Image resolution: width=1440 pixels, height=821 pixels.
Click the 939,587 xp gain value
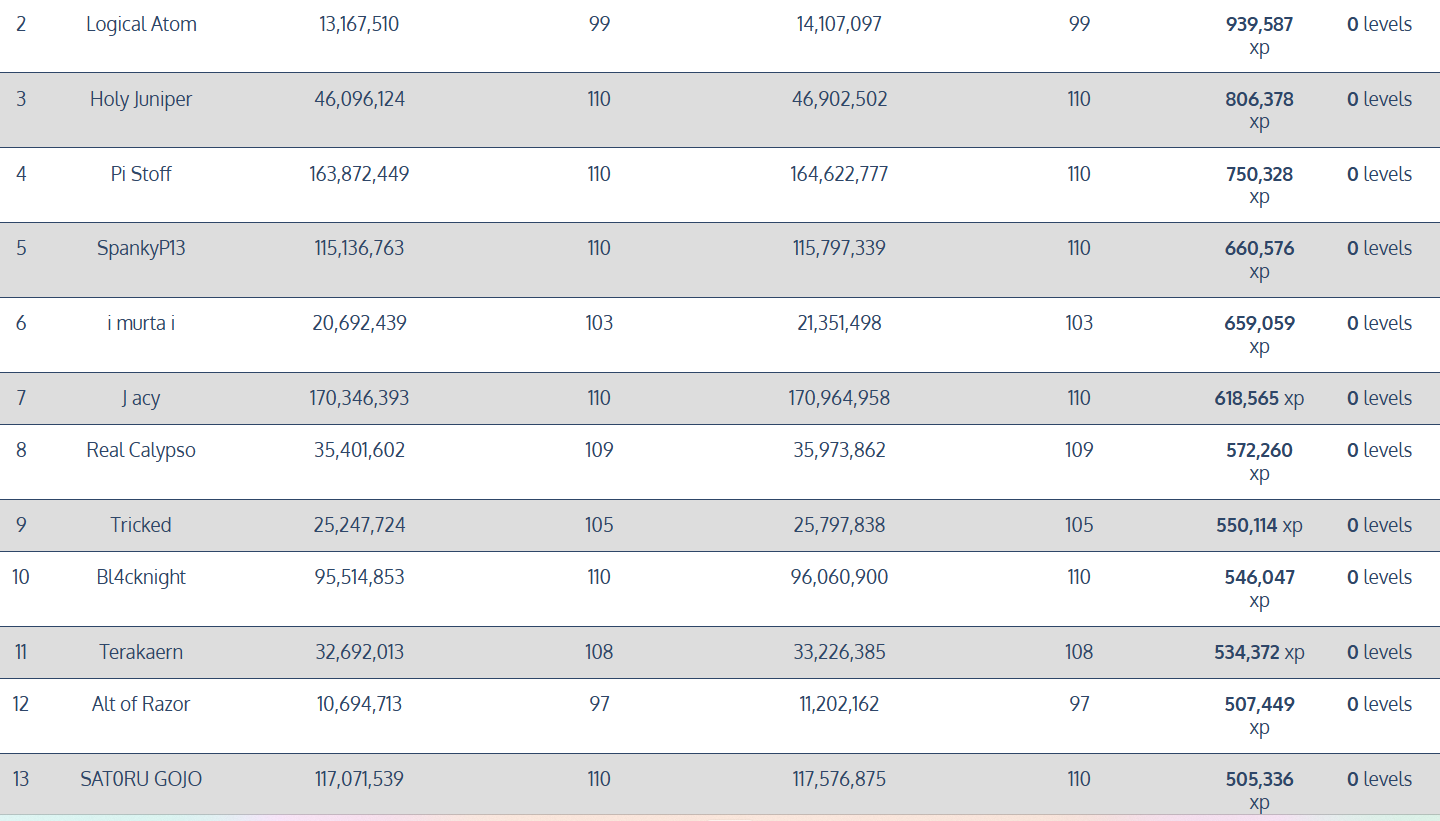1259,25
